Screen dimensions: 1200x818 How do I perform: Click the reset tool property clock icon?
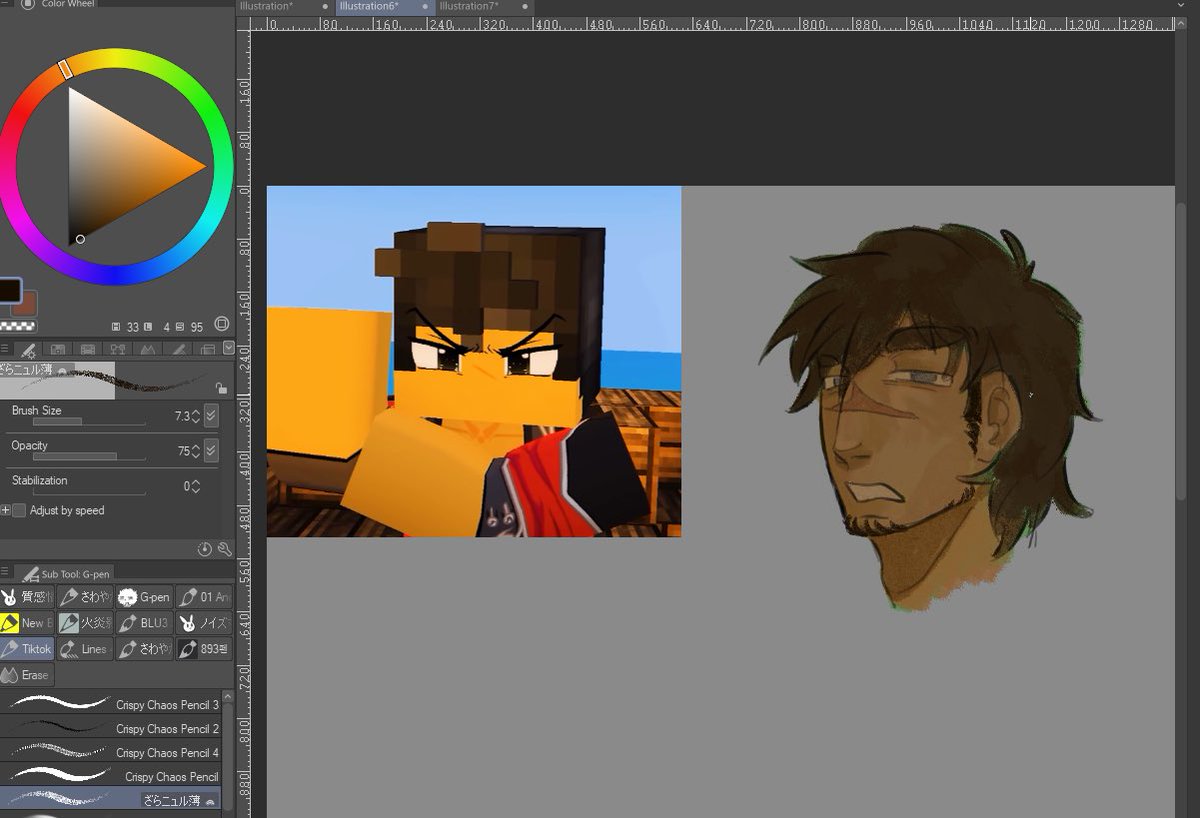coord(205,549)
